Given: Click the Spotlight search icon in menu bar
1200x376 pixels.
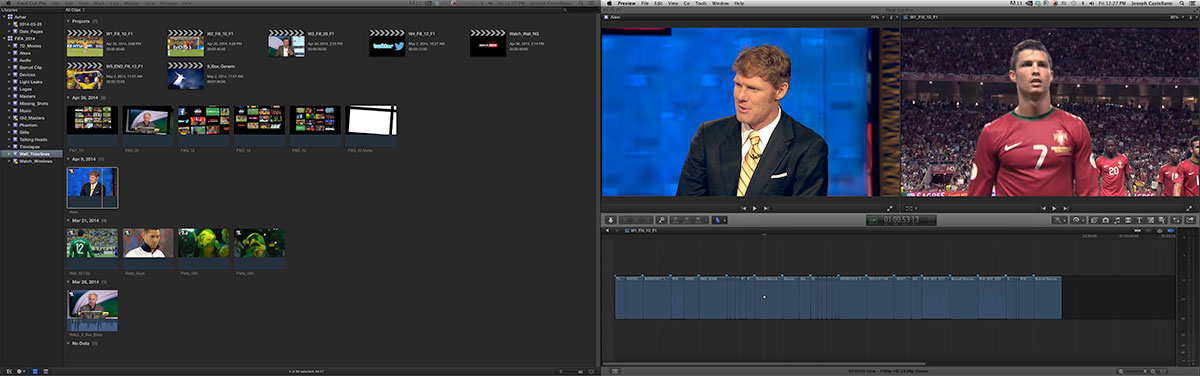Looking at the screenshot, I should coord(1181,3).
